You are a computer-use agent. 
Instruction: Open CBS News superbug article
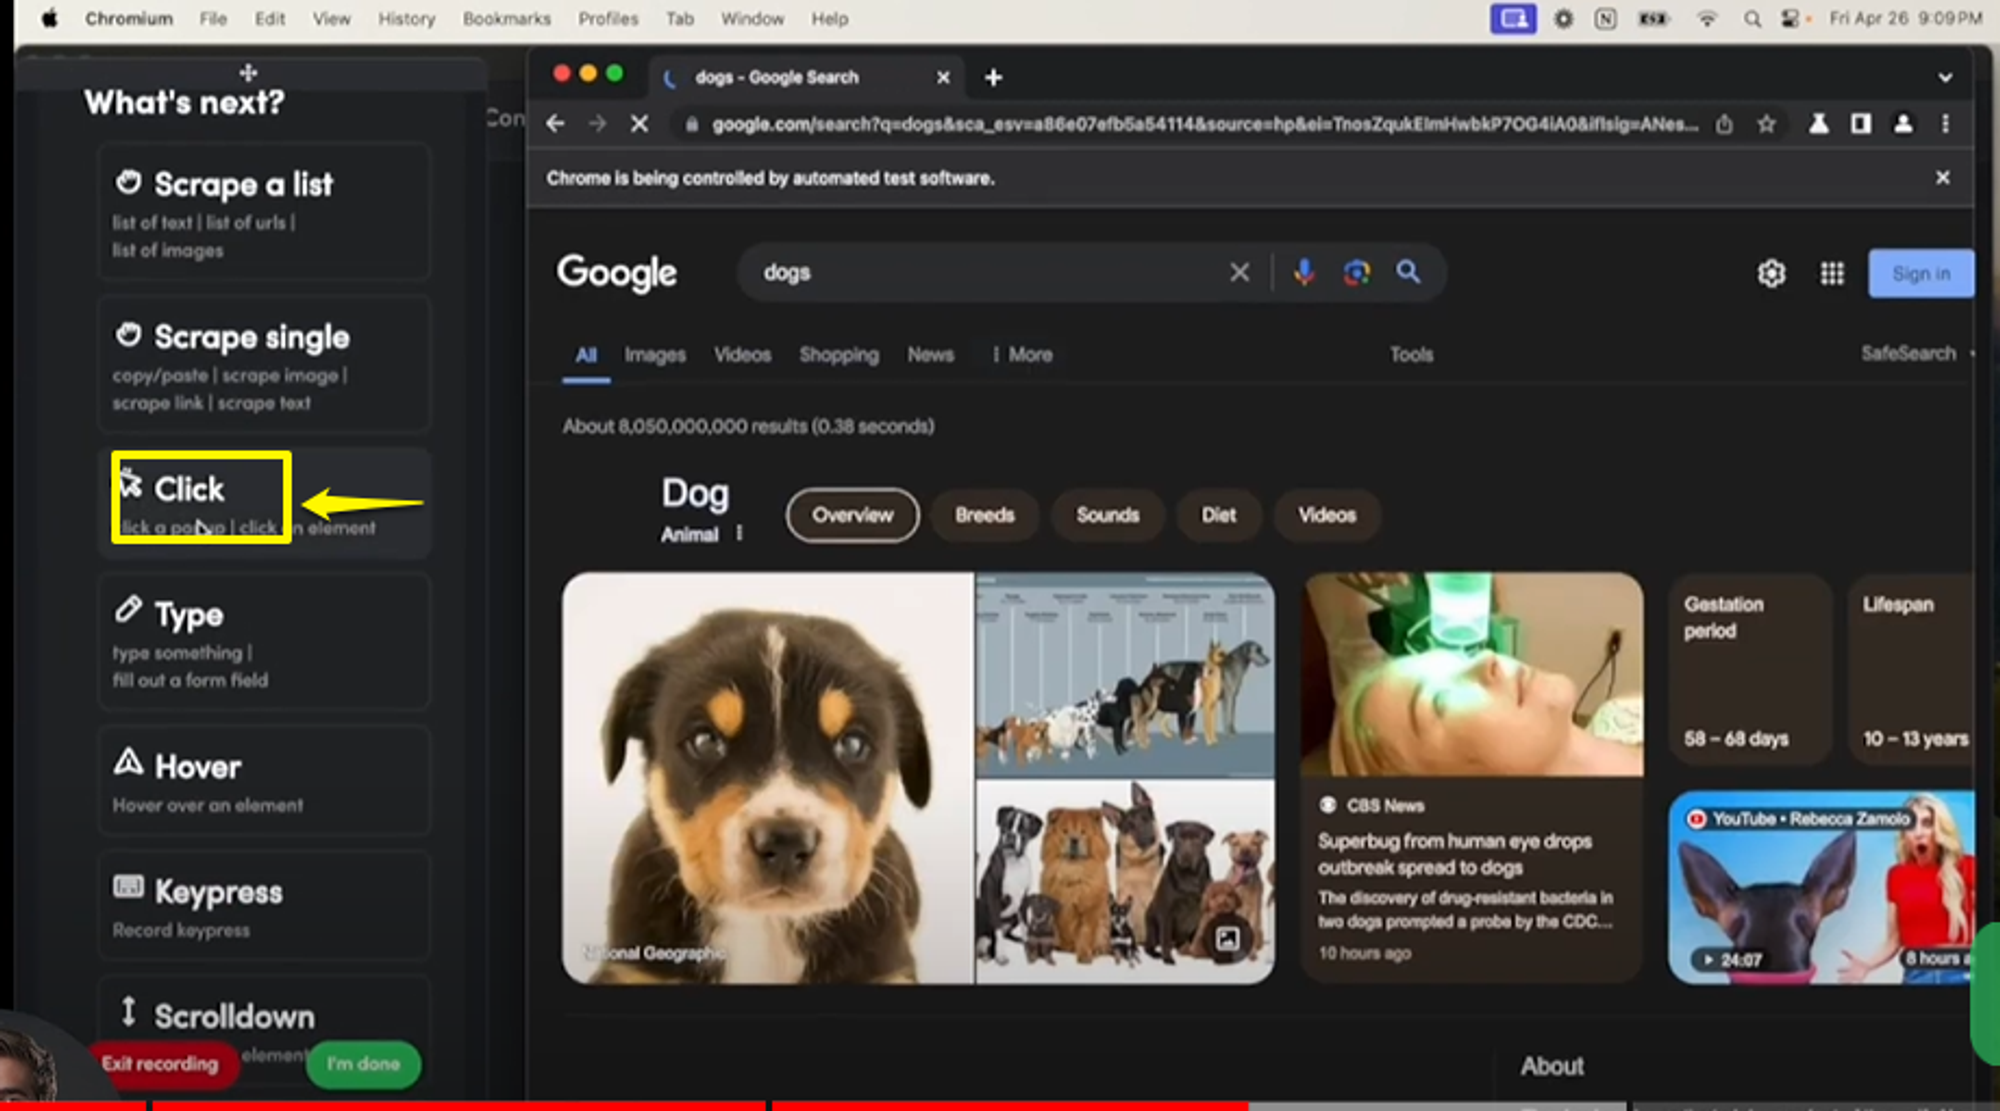(x=1472, y=777)
